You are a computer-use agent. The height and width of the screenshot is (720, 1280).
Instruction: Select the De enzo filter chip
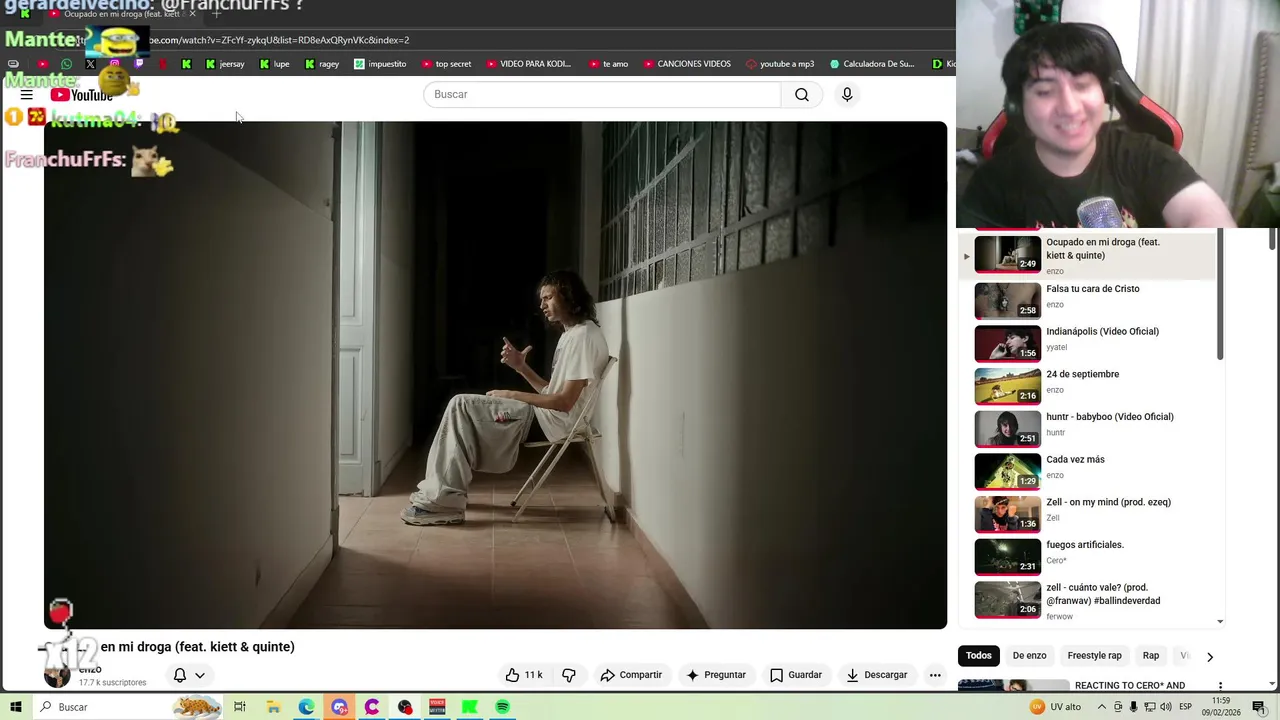[x=1029, y=656]
